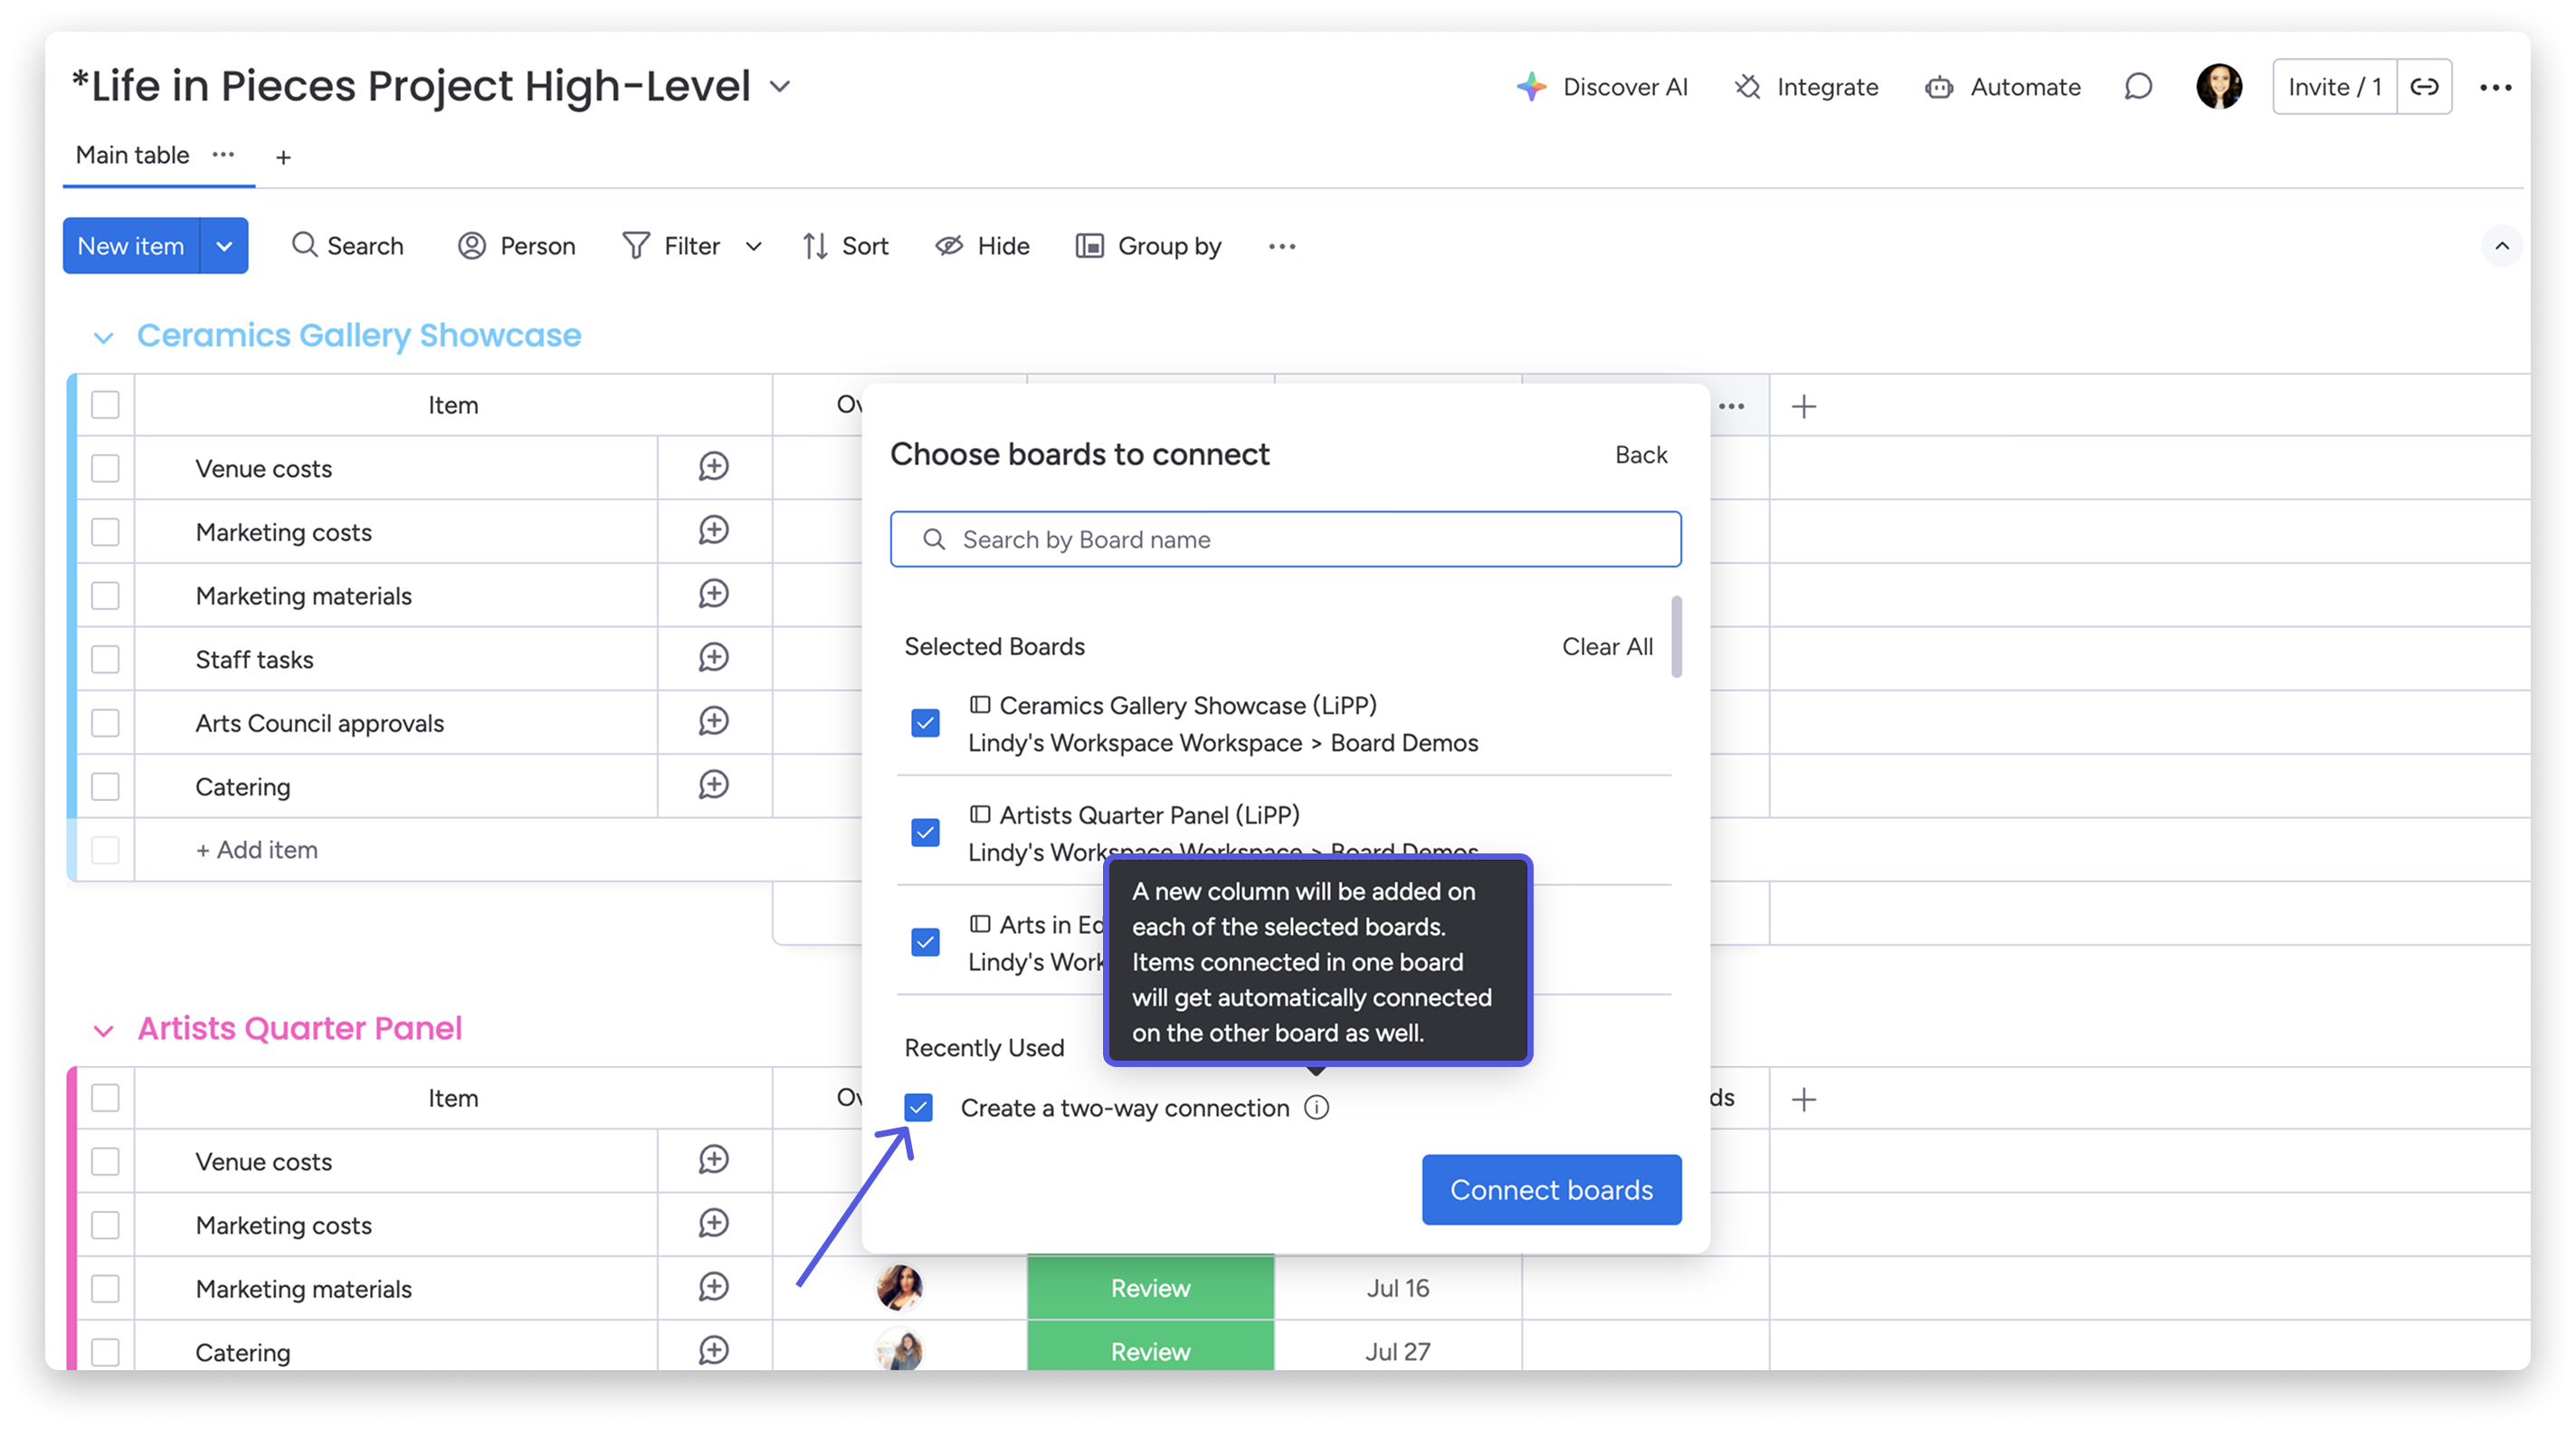Add a new board view
This screenshot has height=1429, width=2576.
pyautogui.click(x=283, y=157)
